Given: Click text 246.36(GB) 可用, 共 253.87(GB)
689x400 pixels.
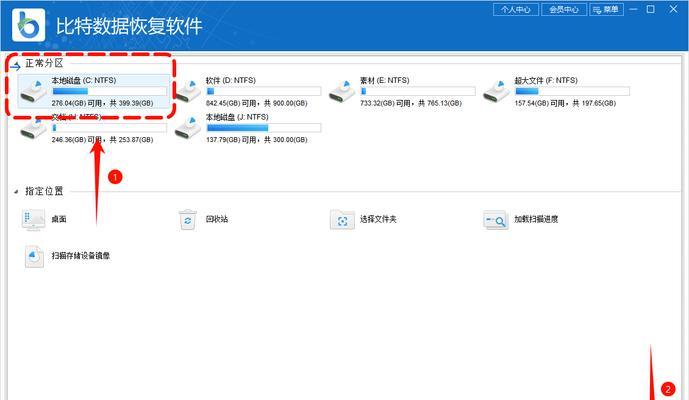Looking at the screenshot, I should [102, 140].
